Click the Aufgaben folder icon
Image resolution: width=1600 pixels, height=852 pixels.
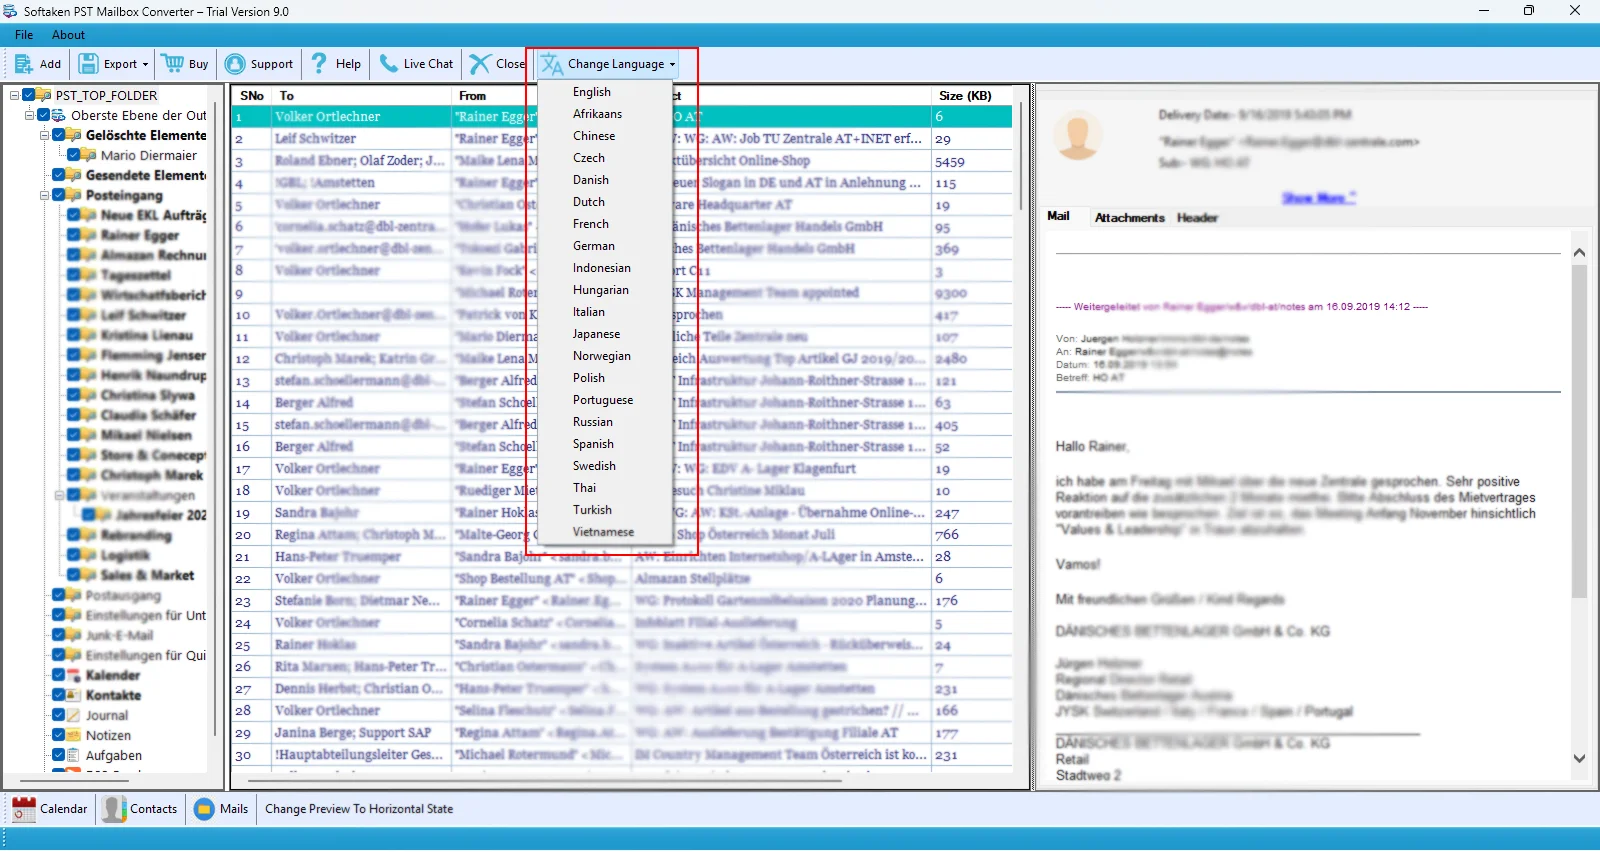point(74,755)
